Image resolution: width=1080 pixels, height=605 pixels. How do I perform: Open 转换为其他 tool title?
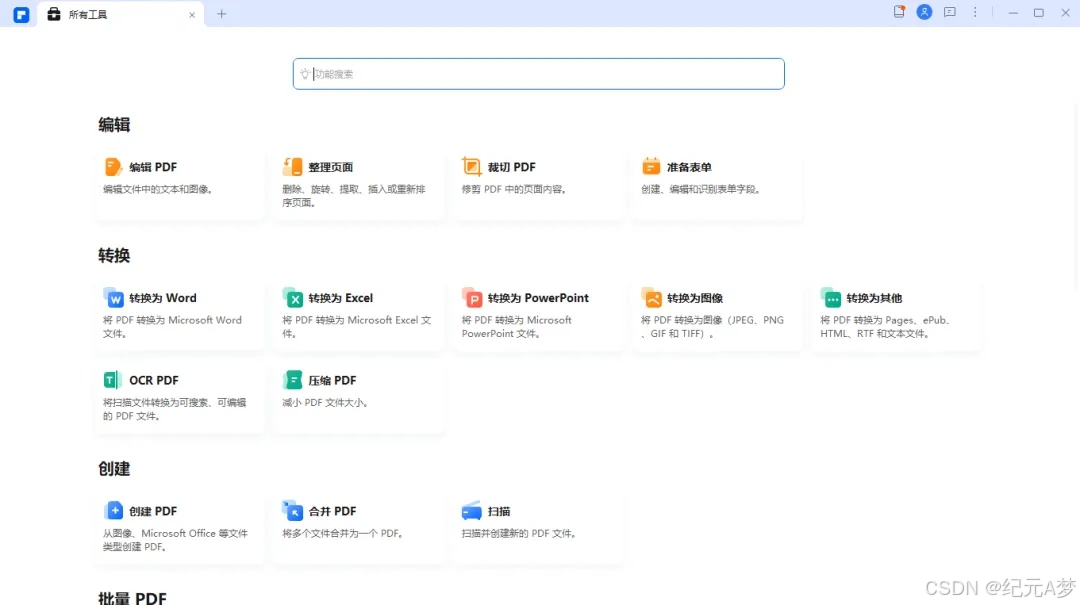pos(874,298)
